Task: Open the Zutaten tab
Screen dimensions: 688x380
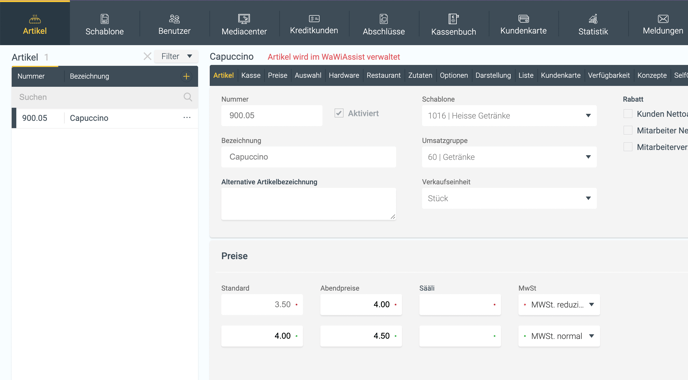Action: pos(420,75)
